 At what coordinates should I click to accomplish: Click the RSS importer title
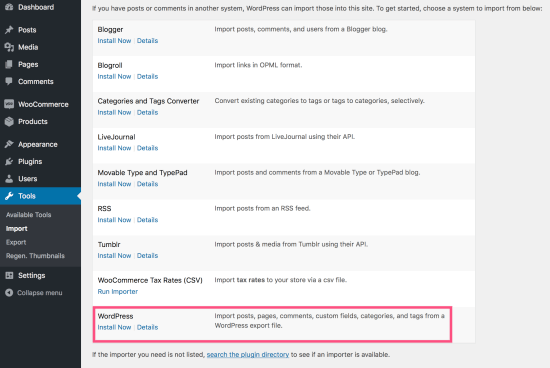104,208
